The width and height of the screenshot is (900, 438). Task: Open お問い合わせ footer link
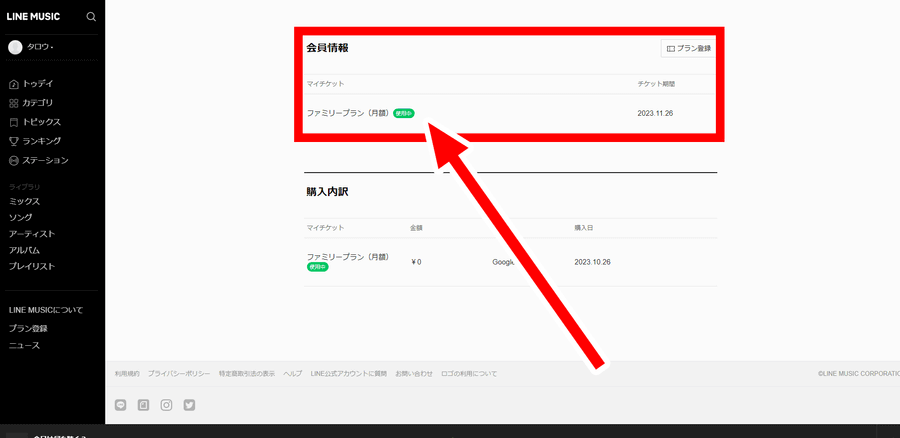[414, 374]
